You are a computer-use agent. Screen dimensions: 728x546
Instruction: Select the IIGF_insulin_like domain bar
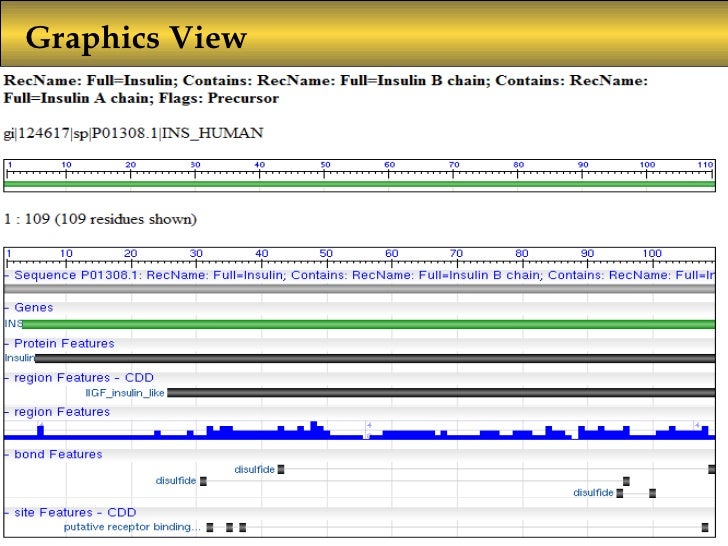pos(441,393)
